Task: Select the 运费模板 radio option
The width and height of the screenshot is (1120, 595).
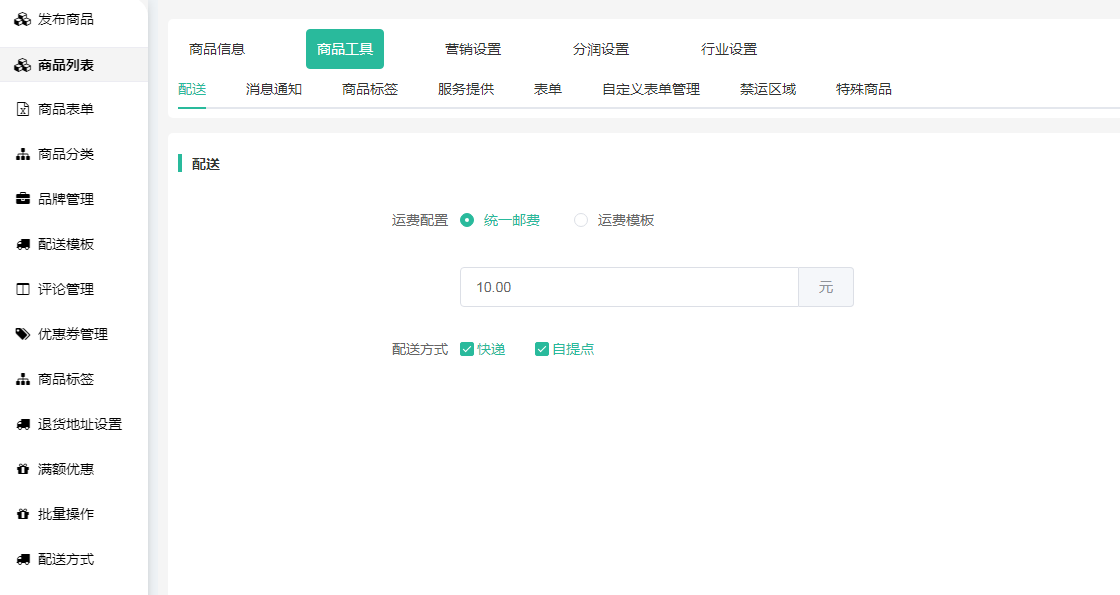Action: click(x=581, y=220)
